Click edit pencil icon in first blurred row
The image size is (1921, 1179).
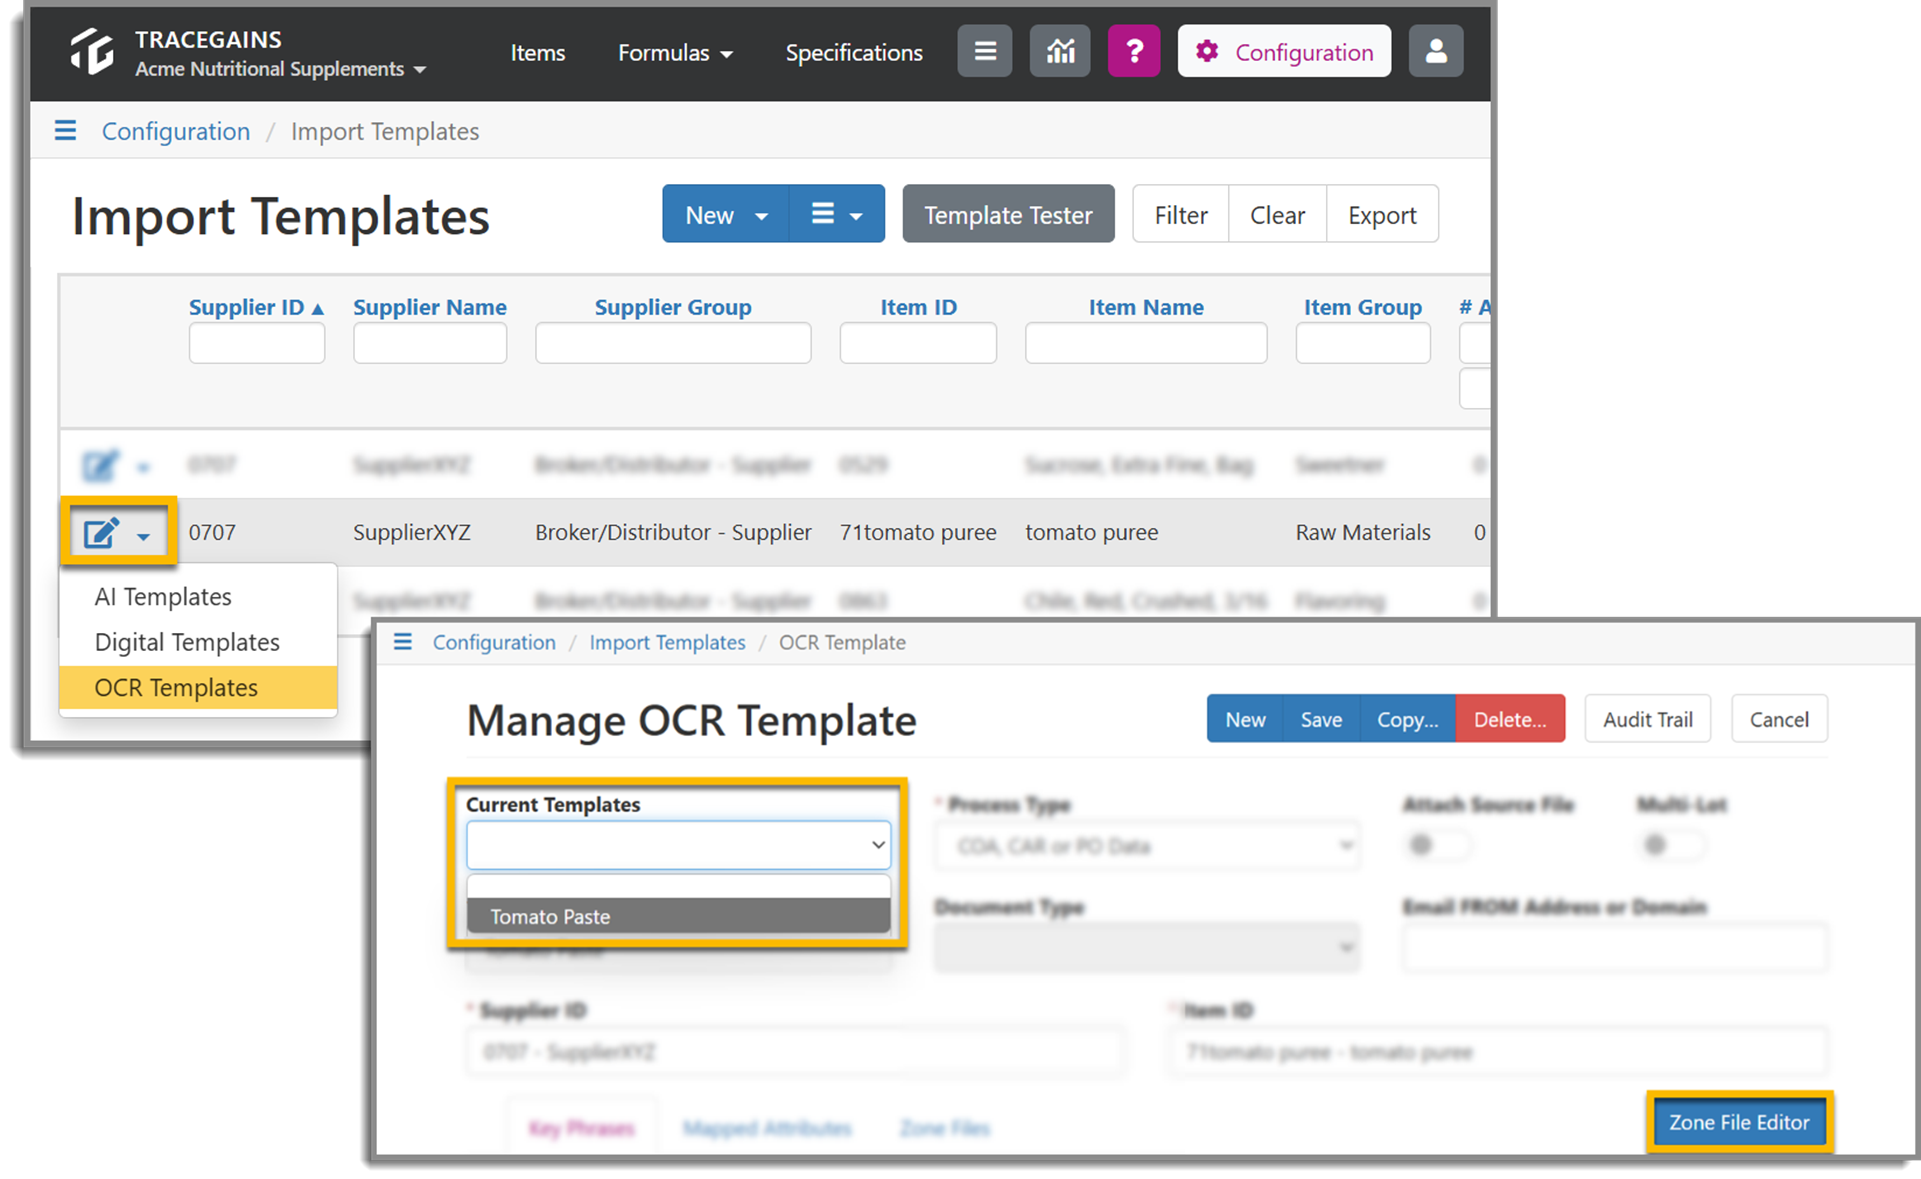tap(101, 465)
